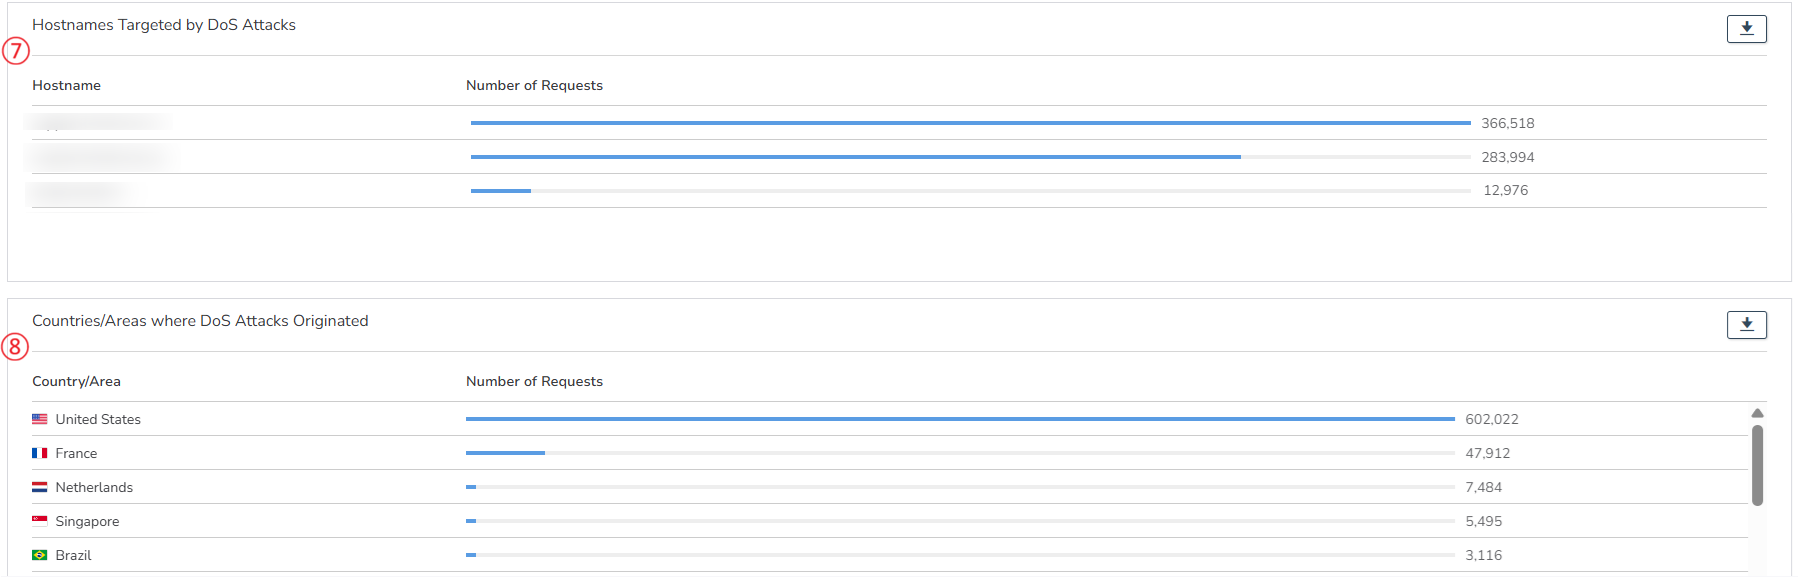Click the Netherlands flag icon
Image resolution: width=1798 pixels, height=577 pixels.
[x=40, y=487]
